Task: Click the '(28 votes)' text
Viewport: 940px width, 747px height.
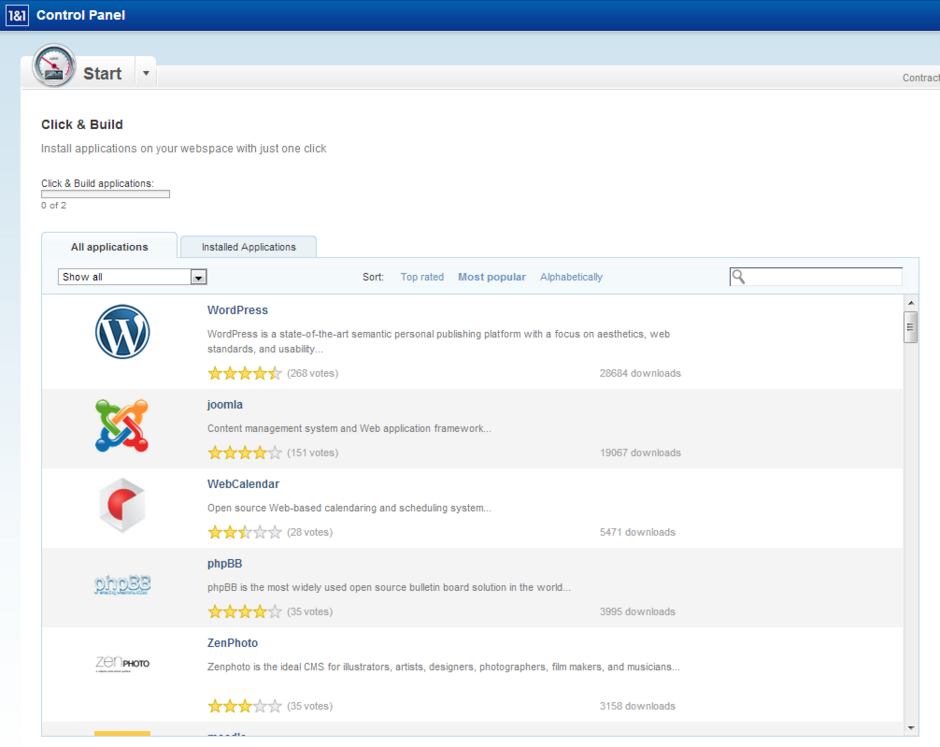Action: pos(309,532)
